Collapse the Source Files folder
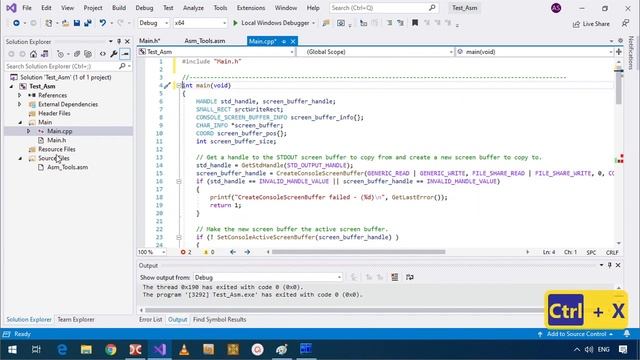 (20, 158)
